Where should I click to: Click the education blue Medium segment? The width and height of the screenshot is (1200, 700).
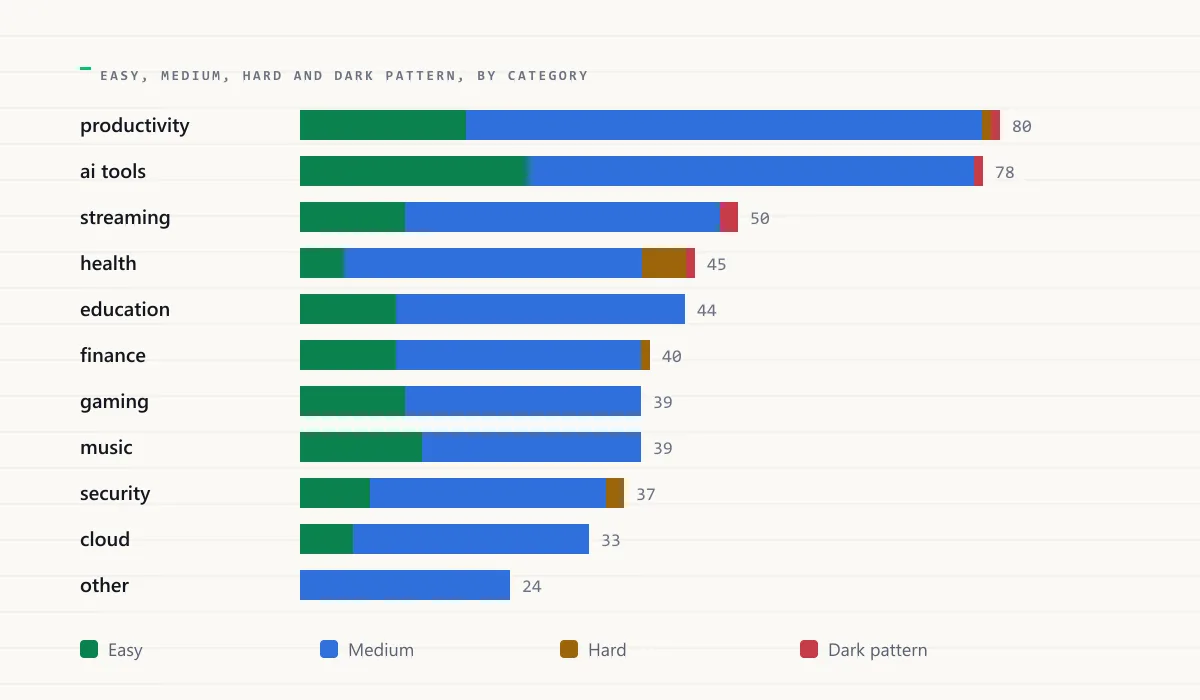540,309
